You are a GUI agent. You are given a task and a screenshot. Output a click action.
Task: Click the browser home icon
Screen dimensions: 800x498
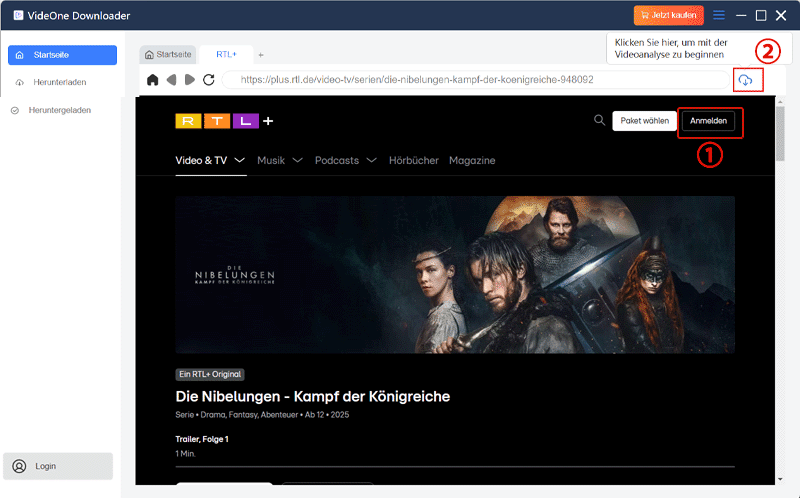click(153, 80)
